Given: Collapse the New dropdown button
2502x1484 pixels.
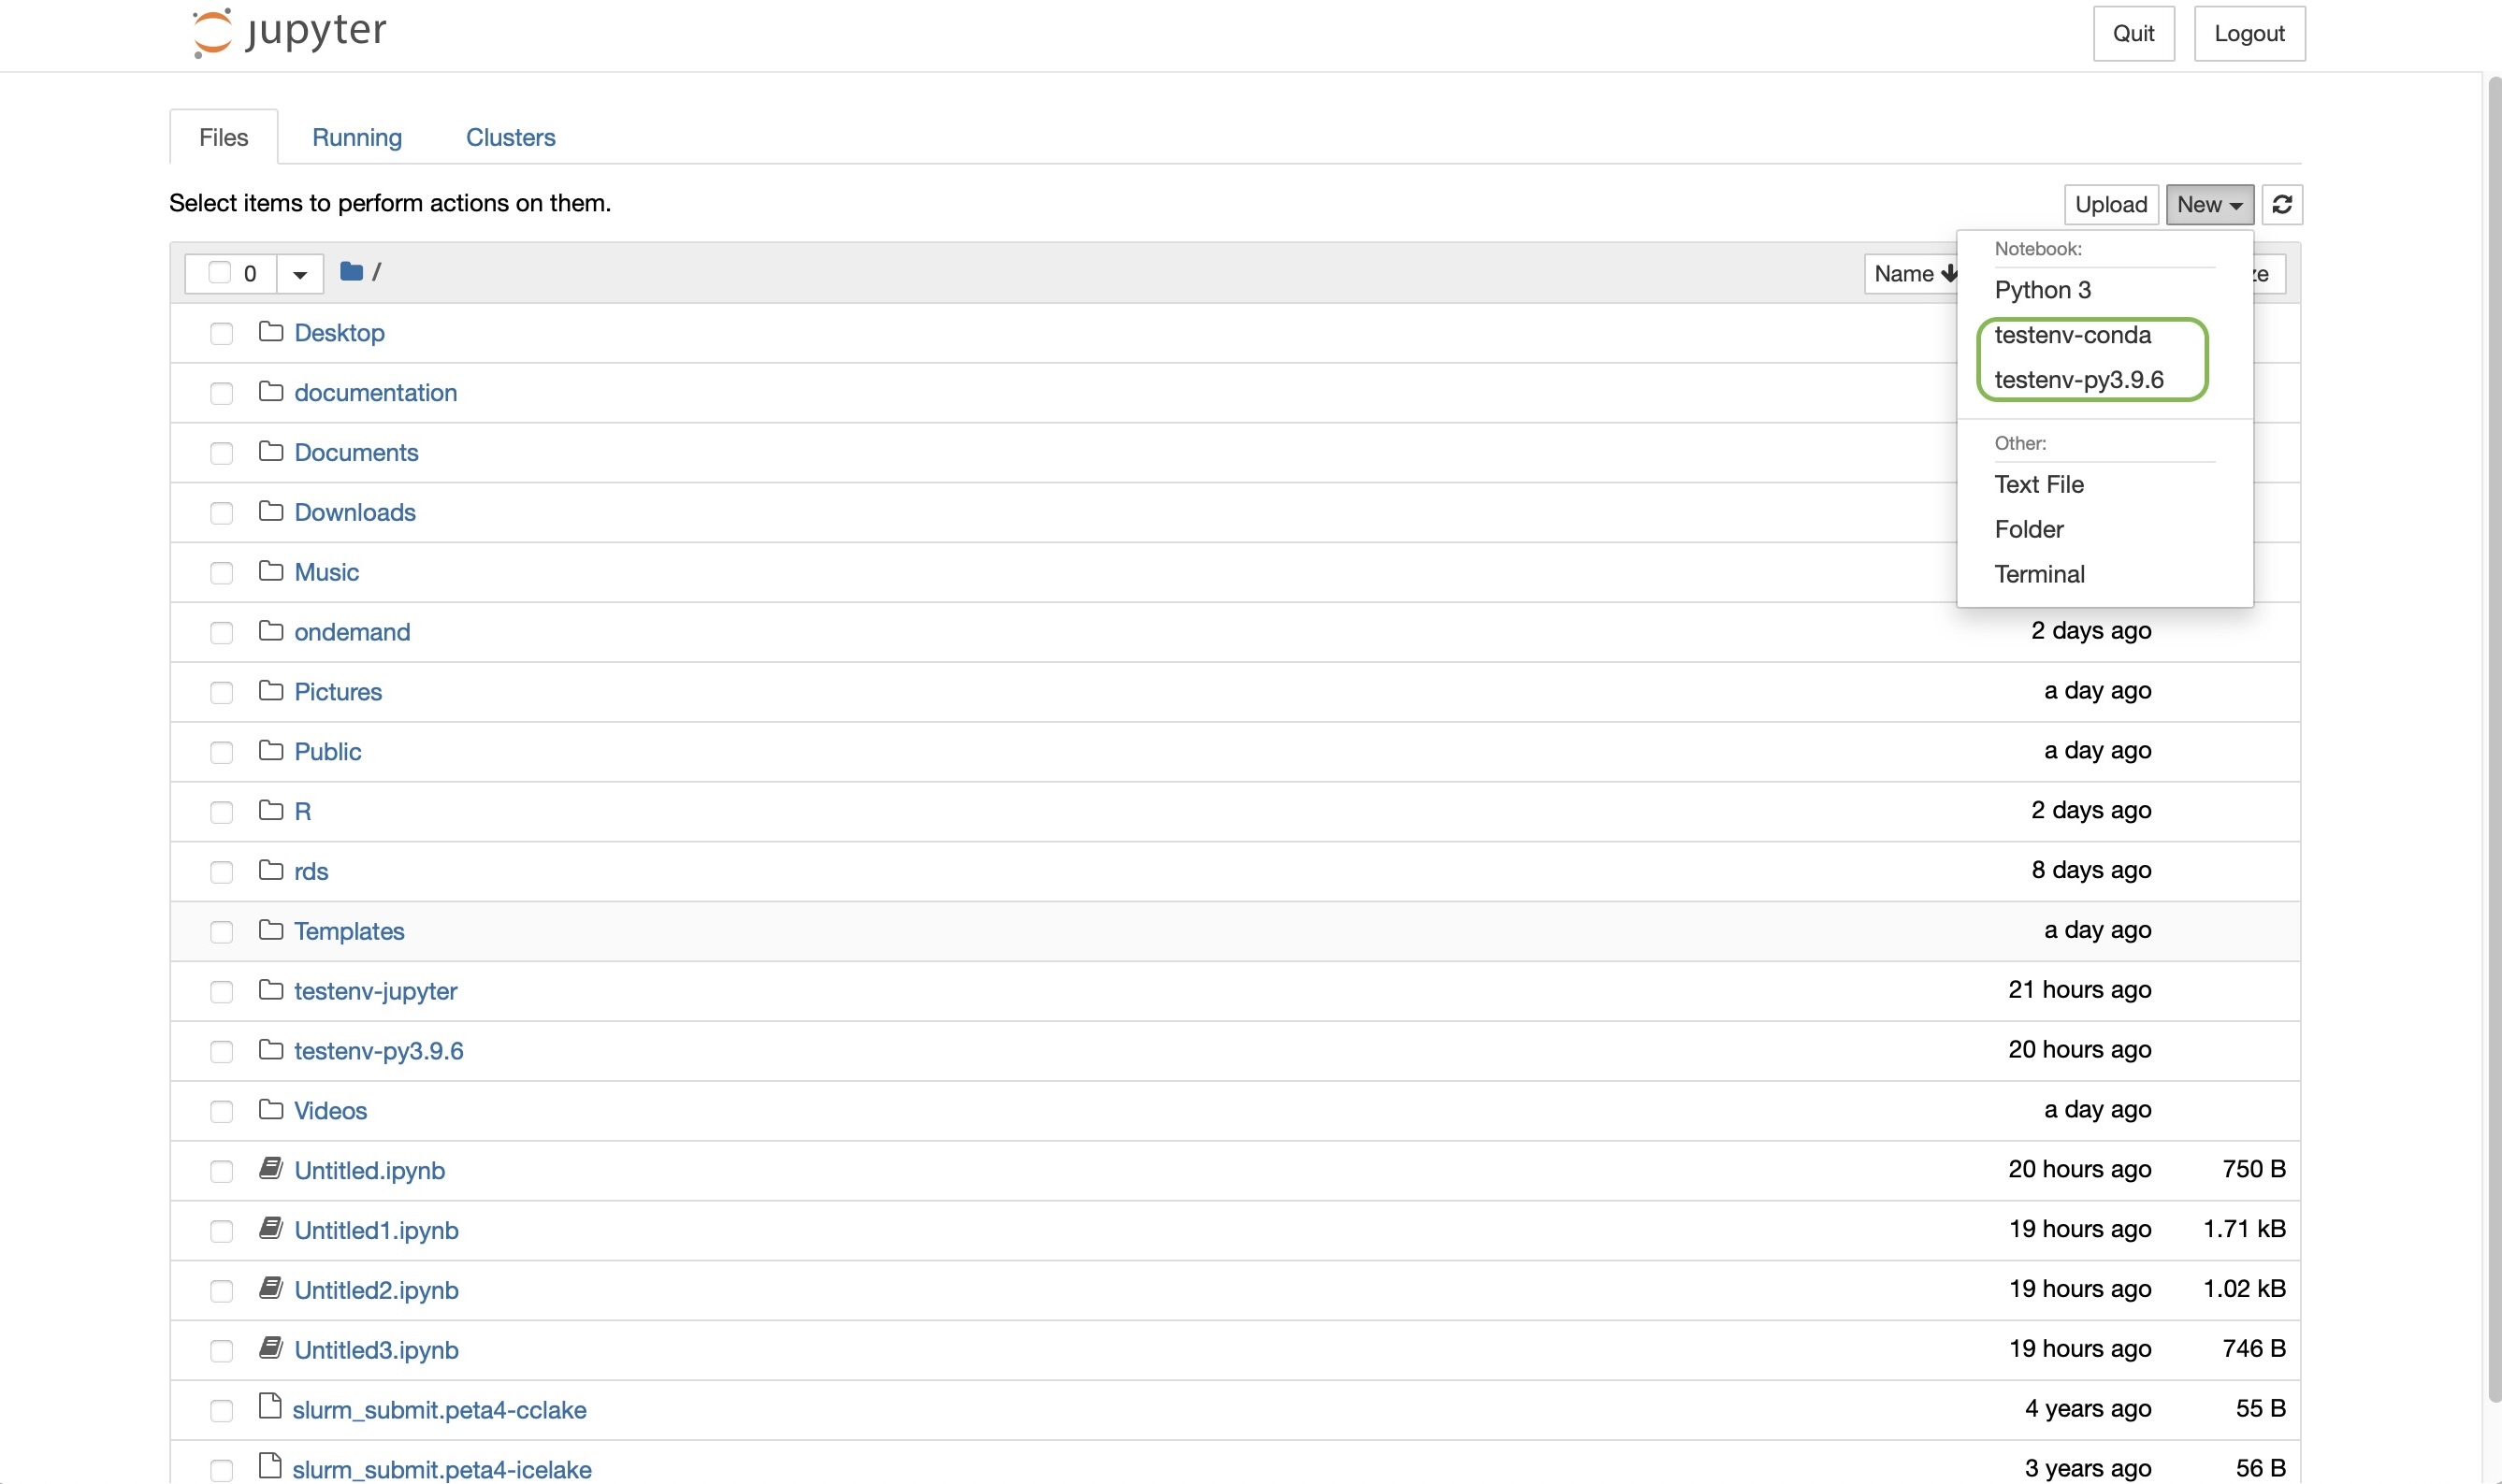Looking at the screenshot, I should [2209, 204].
